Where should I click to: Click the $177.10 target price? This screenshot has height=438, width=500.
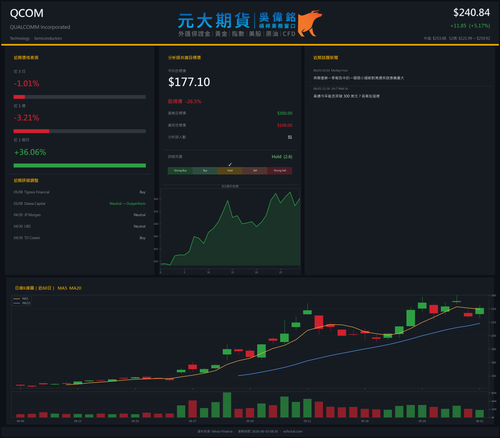(x=189, y=82)
